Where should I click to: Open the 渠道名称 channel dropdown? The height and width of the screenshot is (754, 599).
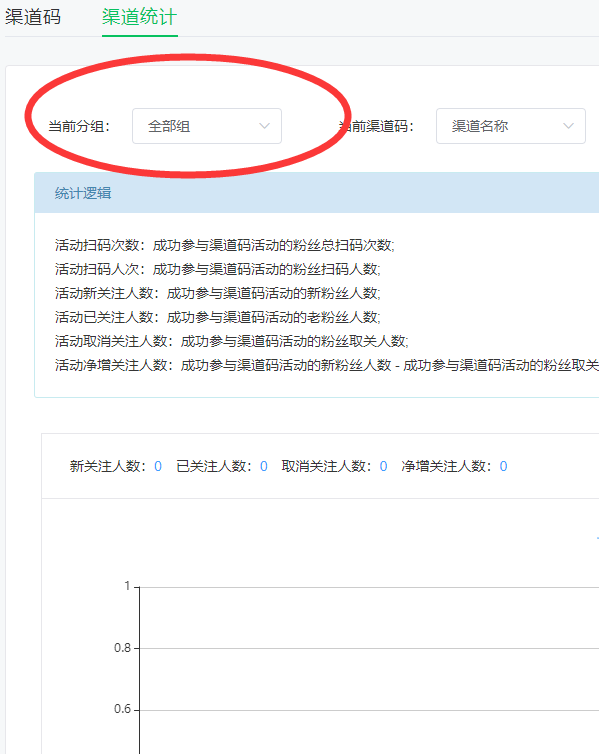click(511, 126)
